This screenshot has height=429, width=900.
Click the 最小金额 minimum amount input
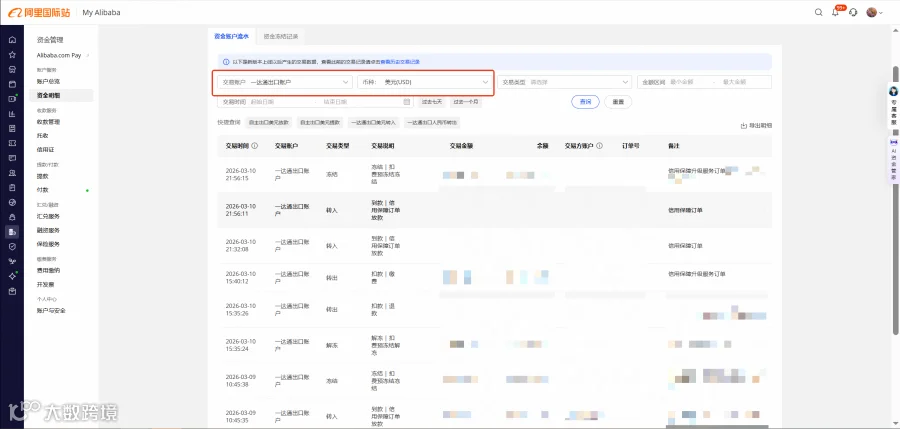click(x=689, y=82)
